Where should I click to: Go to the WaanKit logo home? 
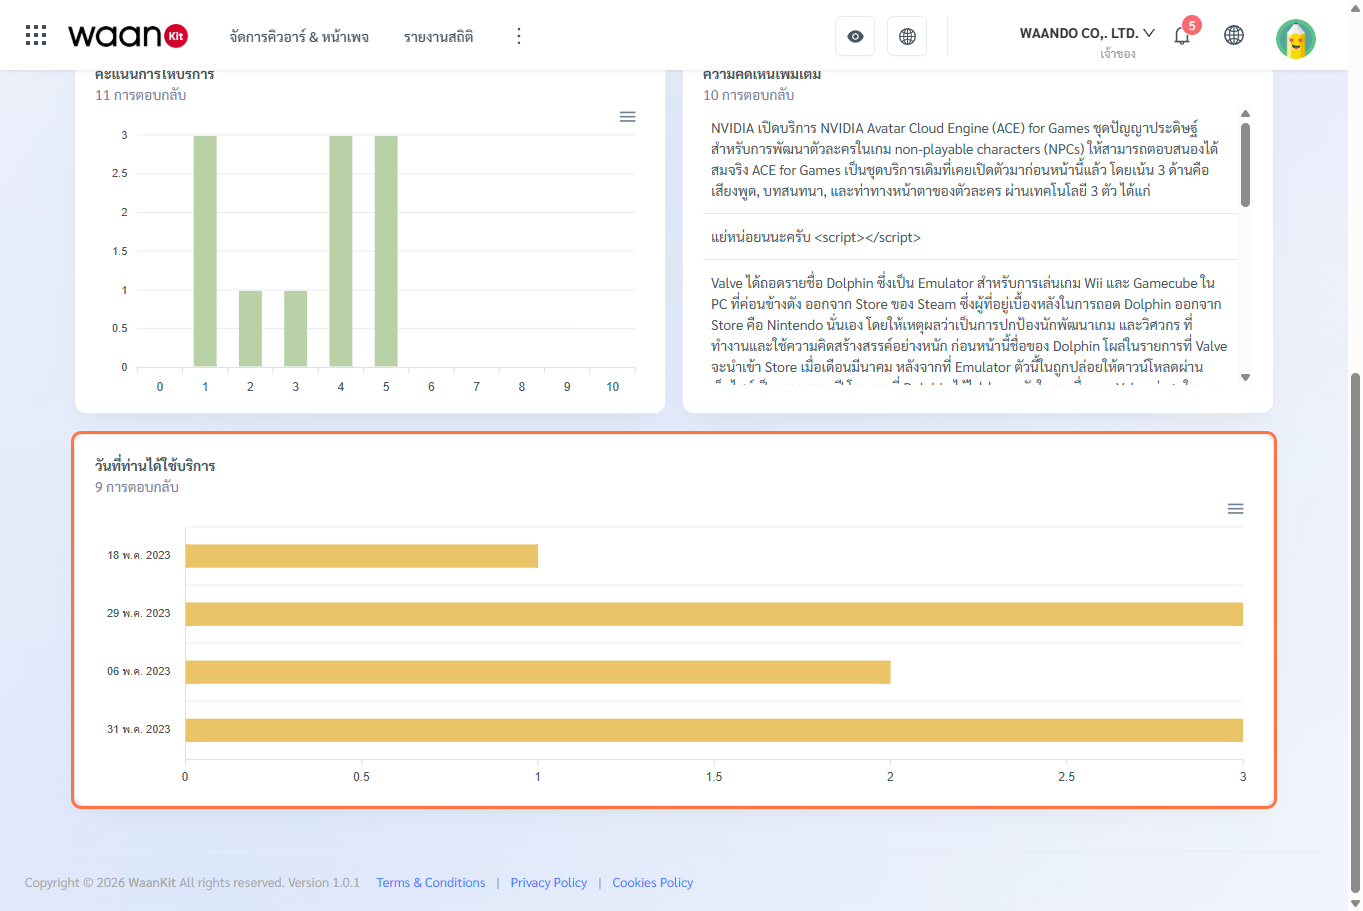[x=128, y=36]
